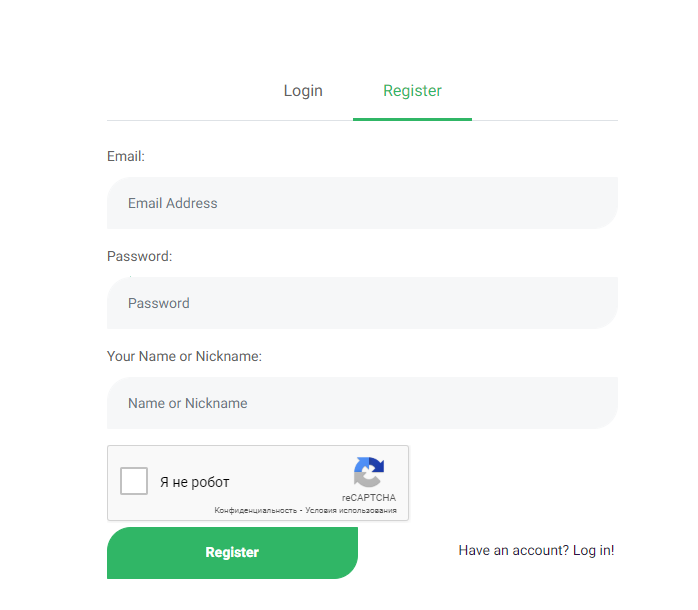This screenshot has height=610, width=698.
Task: Follow the "Log in!" link
Action: (593, 551)
